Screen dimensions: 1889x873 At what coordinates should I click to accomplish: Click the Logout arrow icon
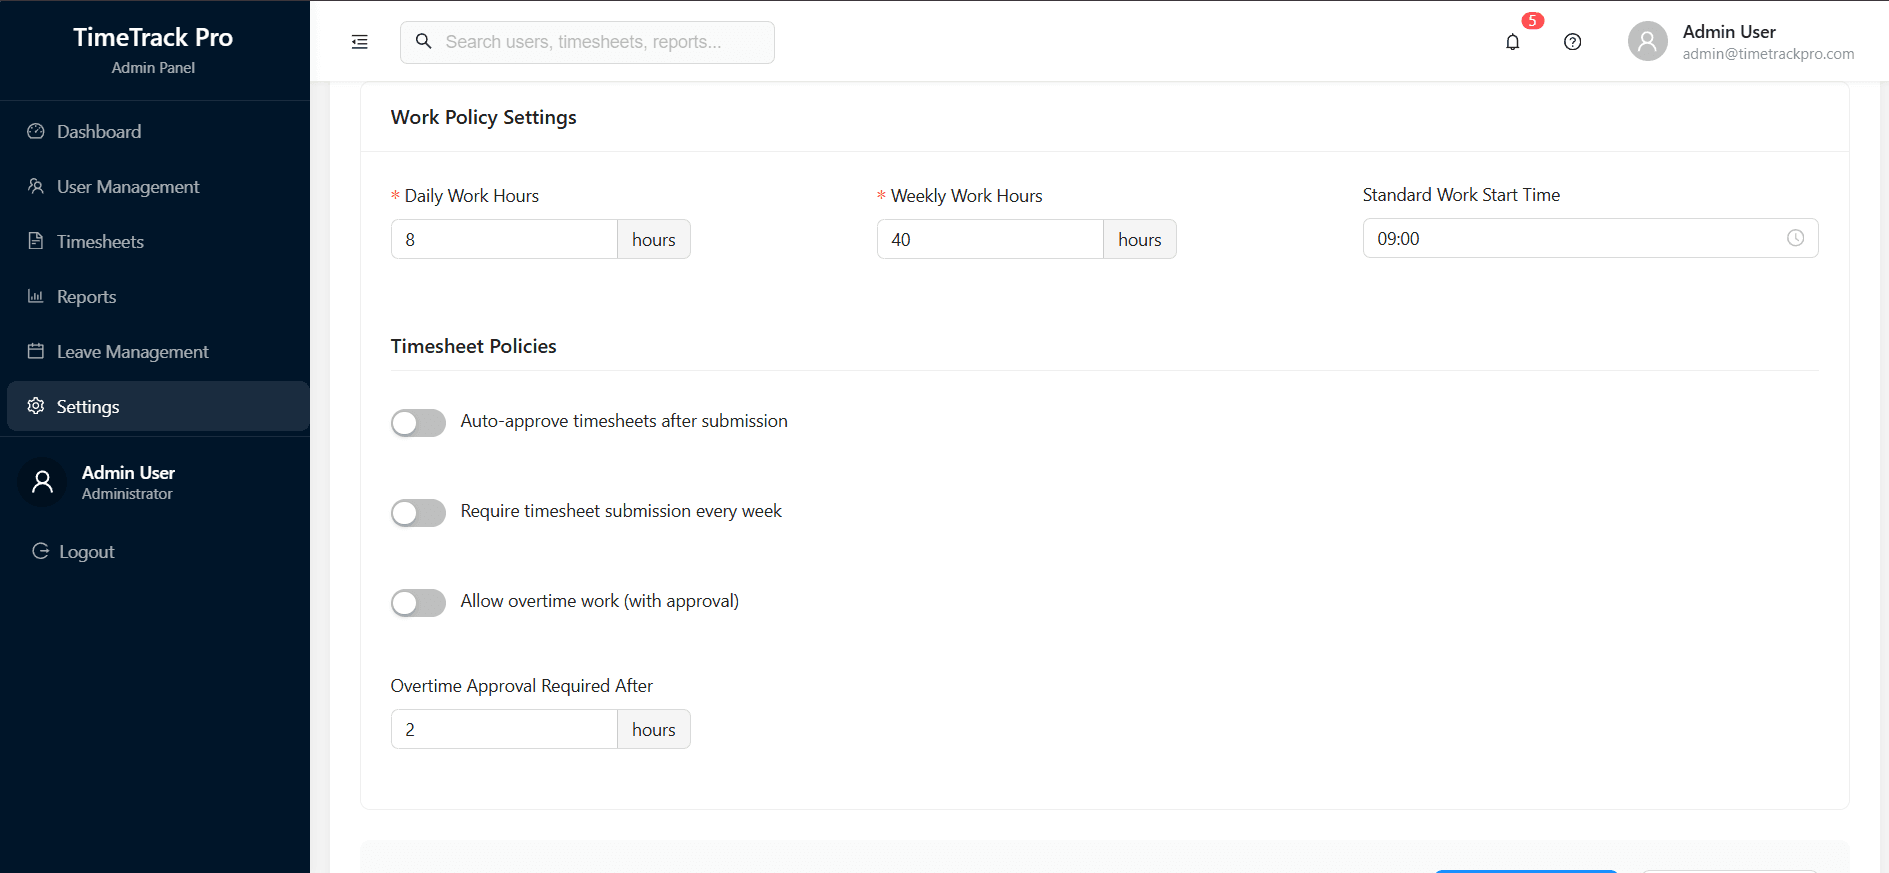pyautogui.click(x=41, y=551)
